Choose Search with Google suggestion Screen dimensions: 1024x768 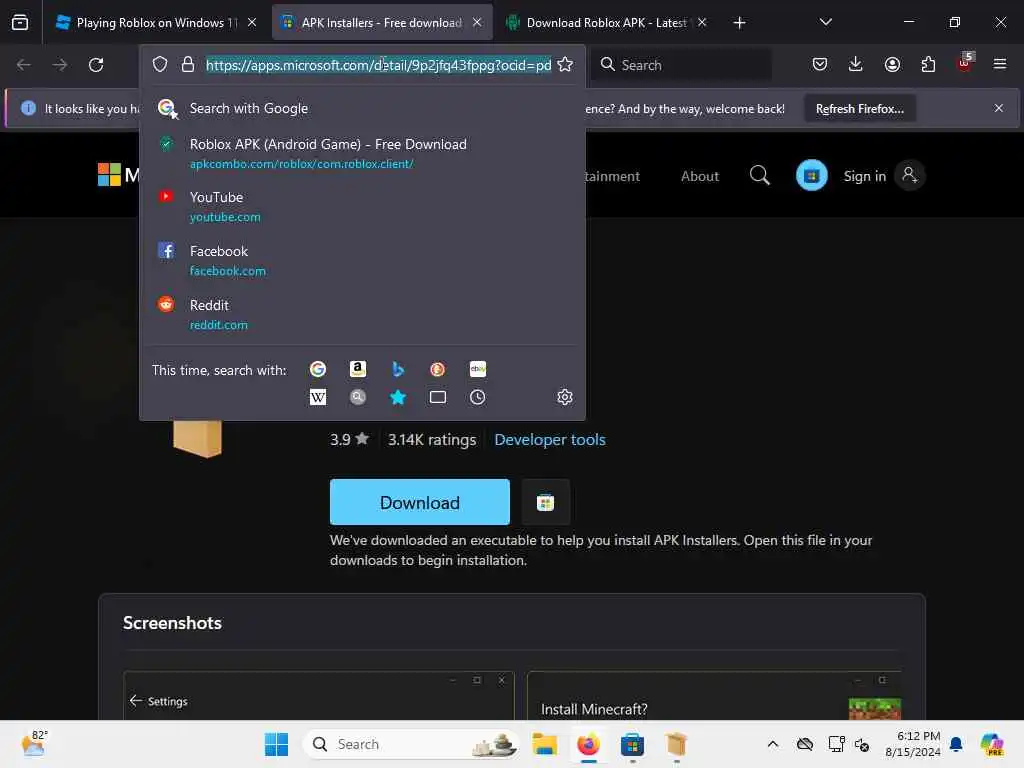pyautogui.click(x=362, y=108)
